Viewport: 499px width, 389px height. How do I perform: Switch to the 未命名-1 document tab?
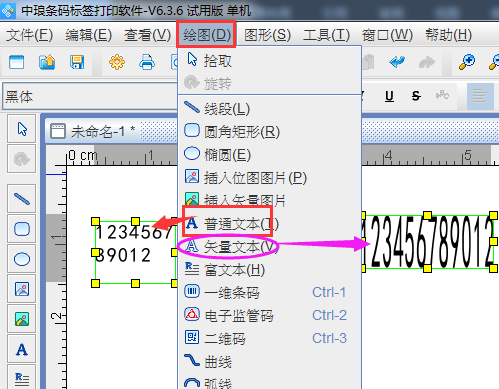click(94, 131)
